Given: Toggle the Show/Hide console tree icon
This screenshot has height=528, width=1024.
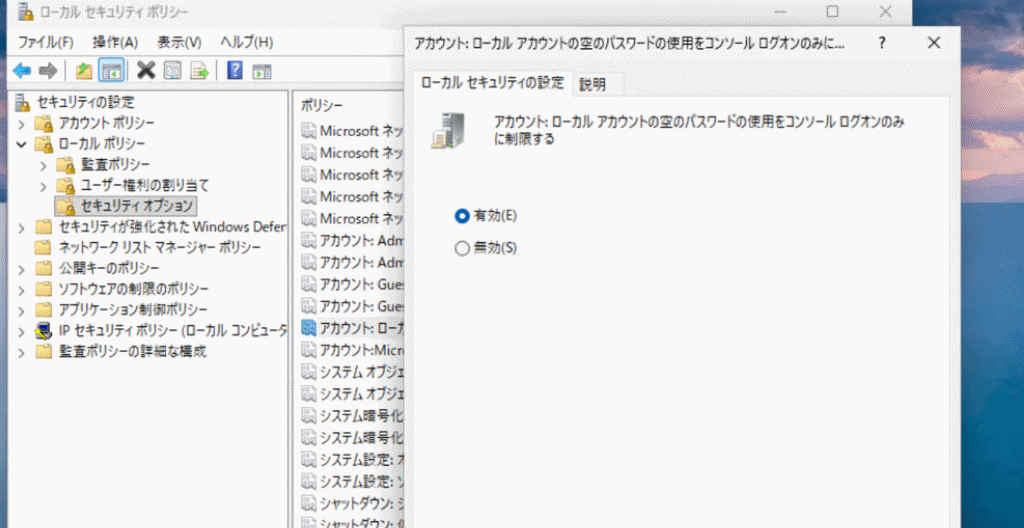Looking at the screenshot, I should coord(111,70).
